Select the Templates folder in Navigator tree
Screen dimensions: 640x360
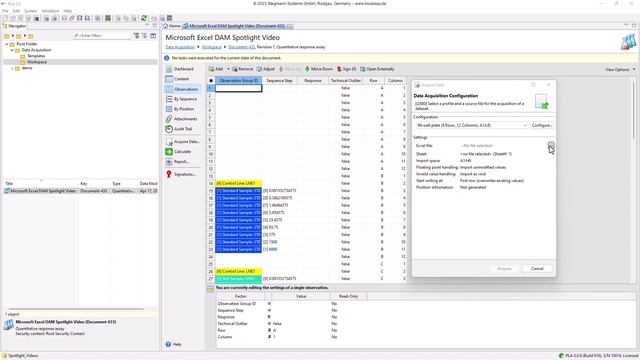(x=36, y=56)
